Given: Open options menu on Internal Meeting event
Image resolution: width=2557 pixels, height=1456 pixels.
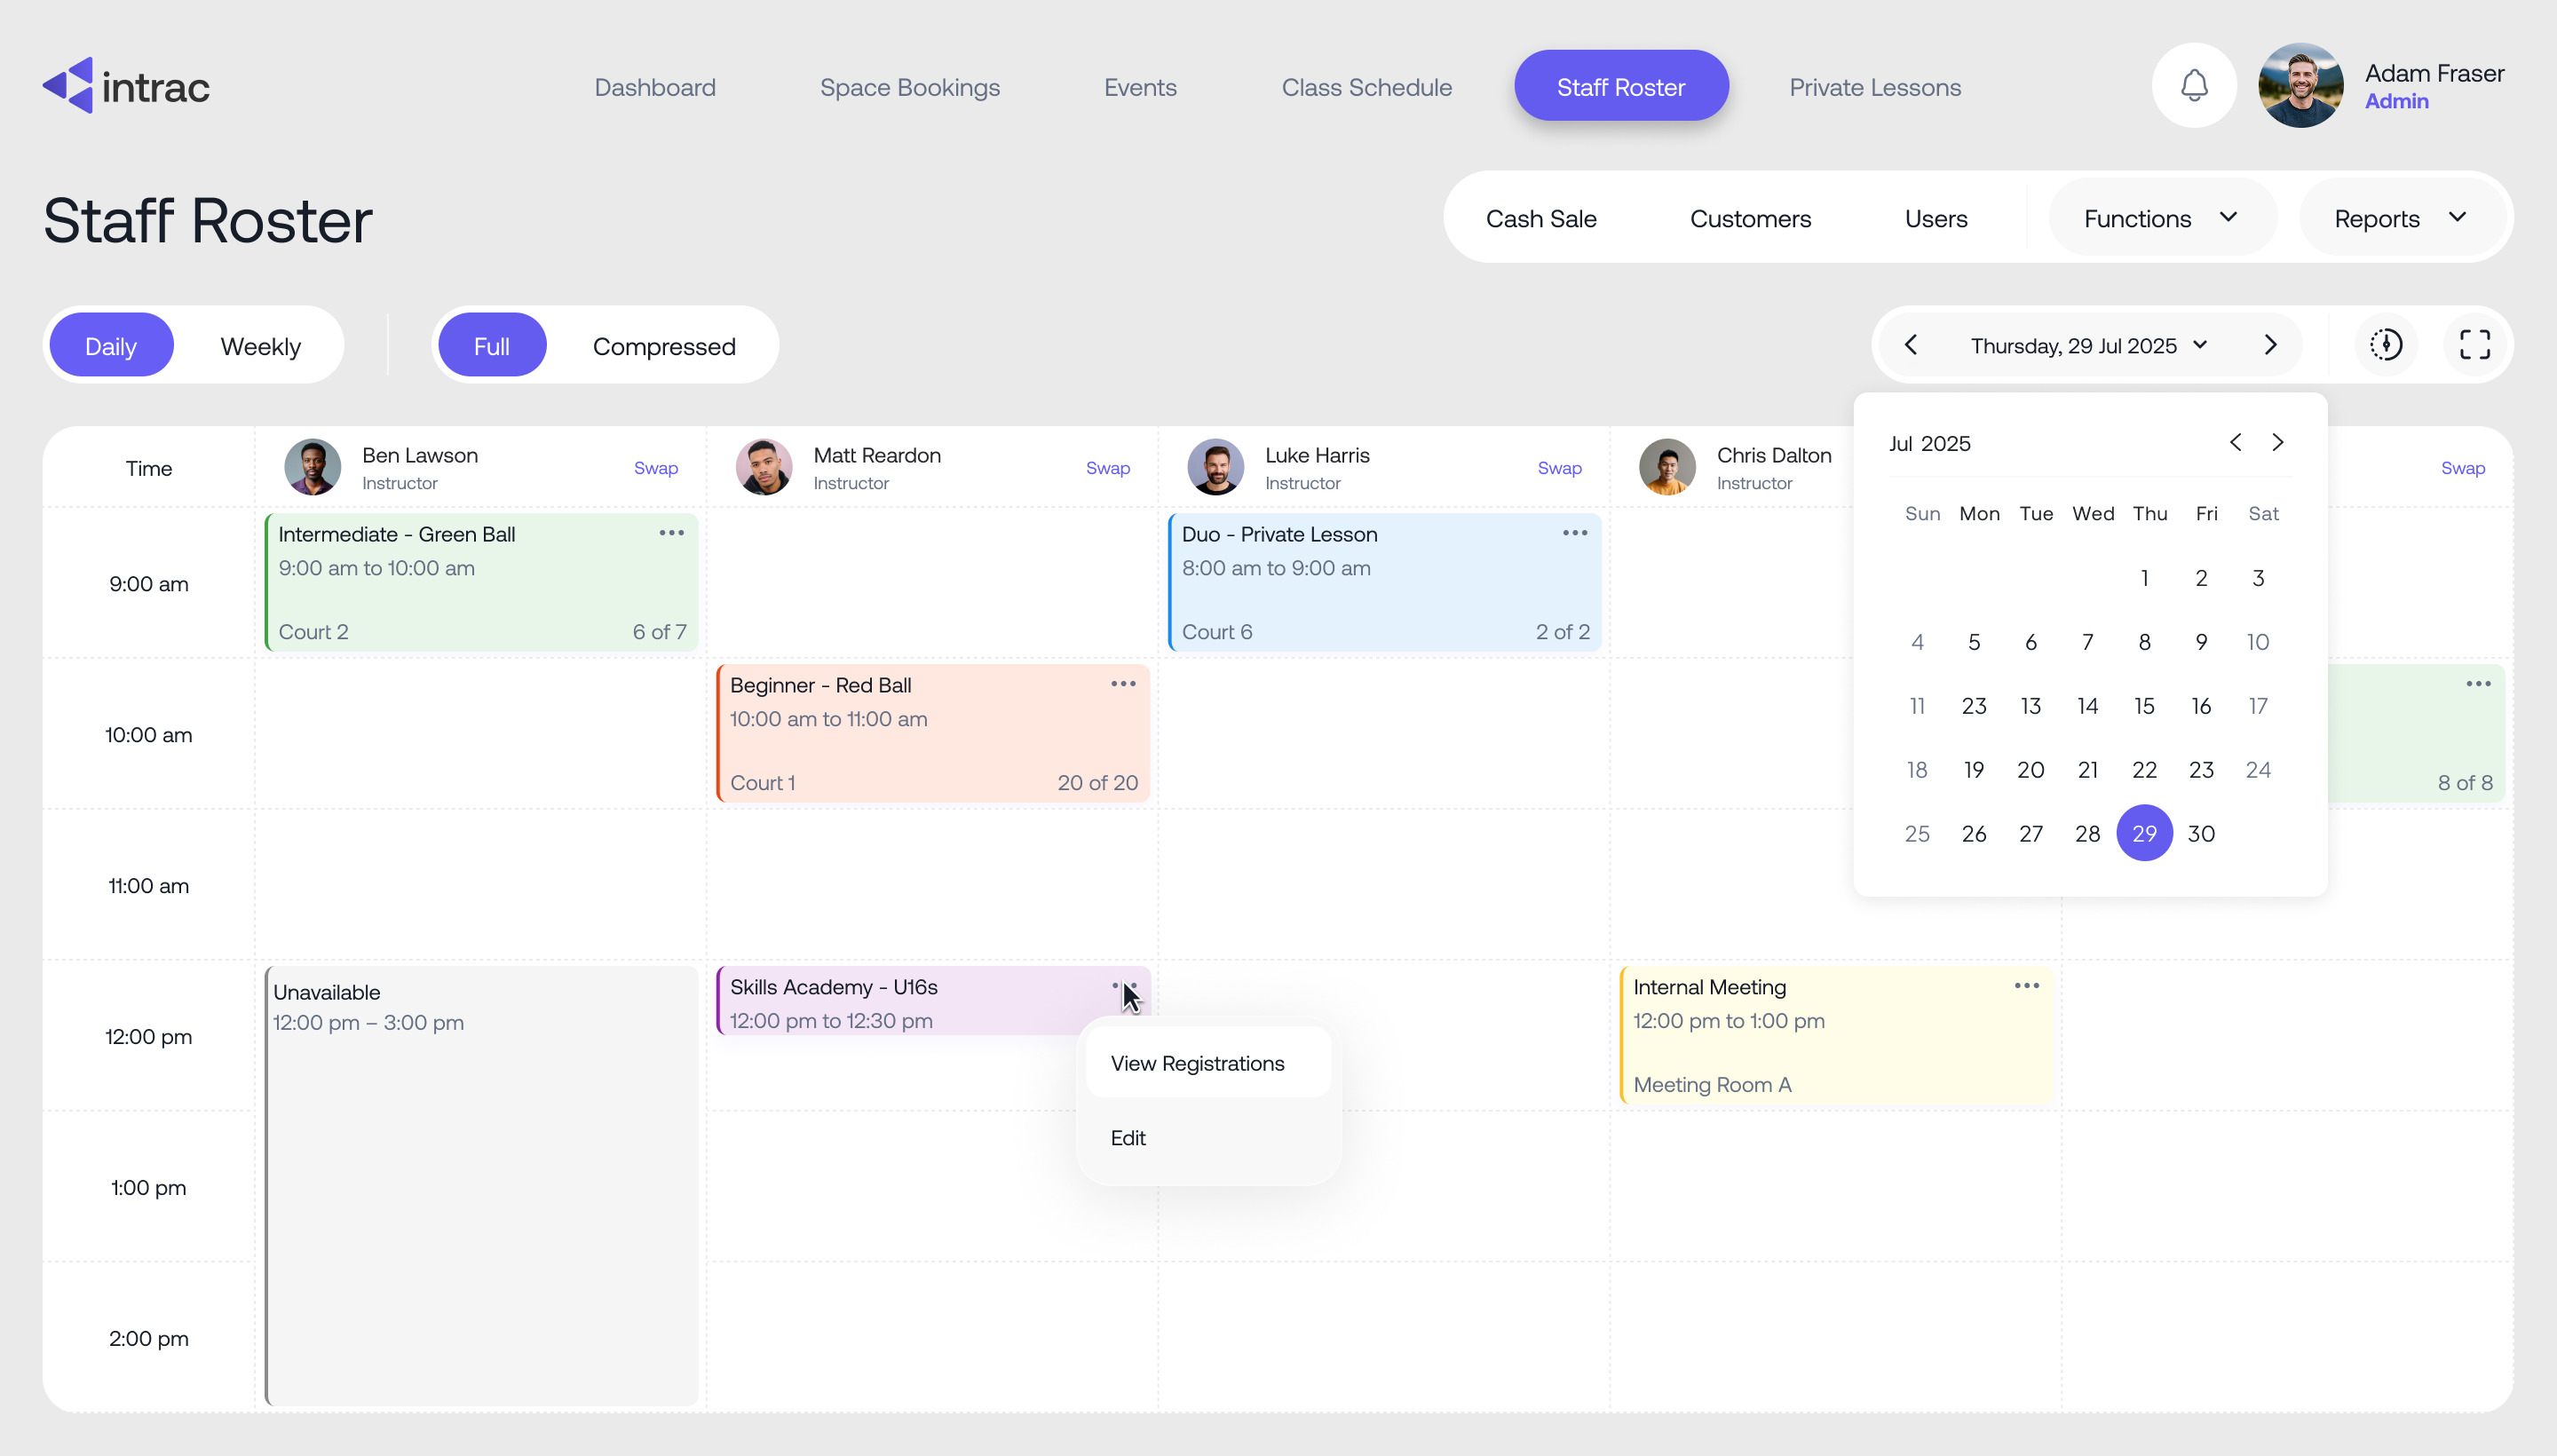Looking at the screenshot, I should click(2026, 986).
